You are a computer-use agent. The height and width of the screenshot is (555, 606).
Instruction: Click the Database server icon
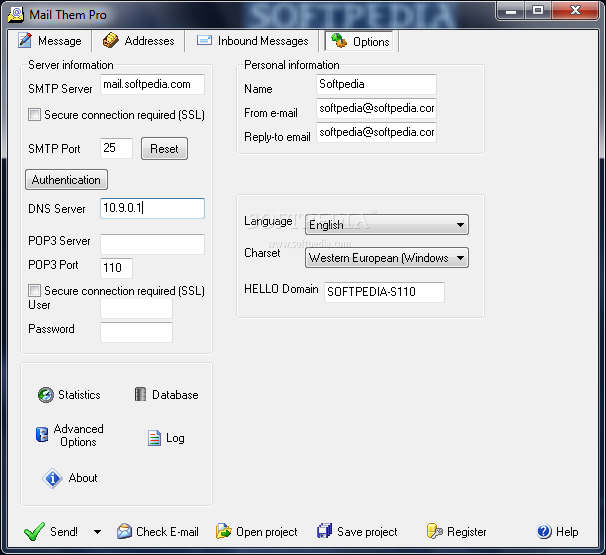click(140, 394)
